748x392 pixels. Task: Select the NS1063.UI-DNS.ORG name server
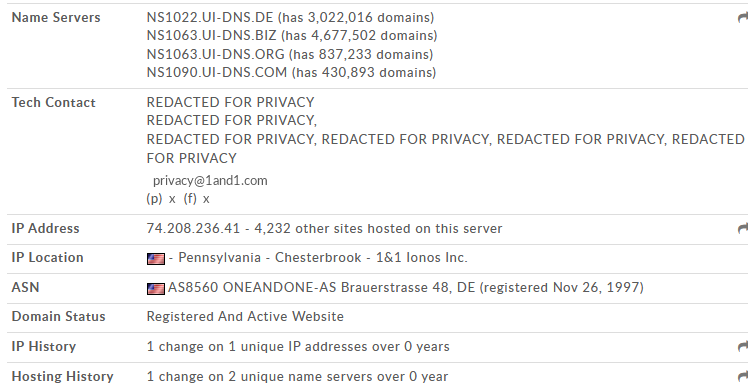pos(215,54)
